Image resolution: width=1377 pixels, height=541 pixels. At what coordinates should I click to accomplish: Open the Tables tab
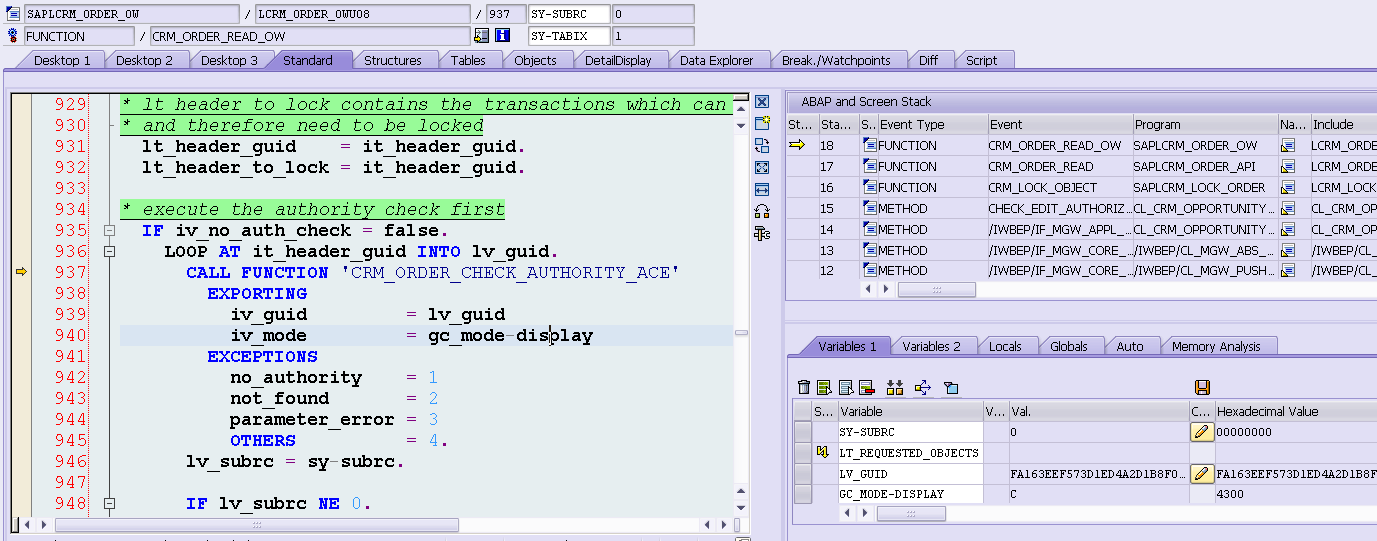[468, 60]
